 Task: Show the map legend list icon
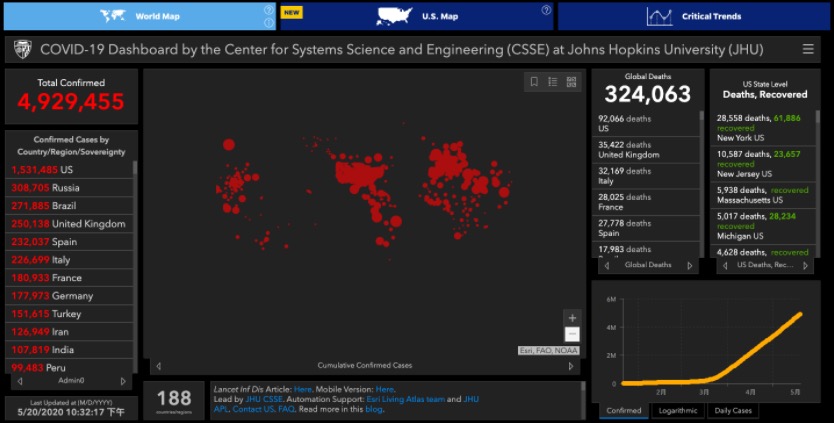[552, 82]
